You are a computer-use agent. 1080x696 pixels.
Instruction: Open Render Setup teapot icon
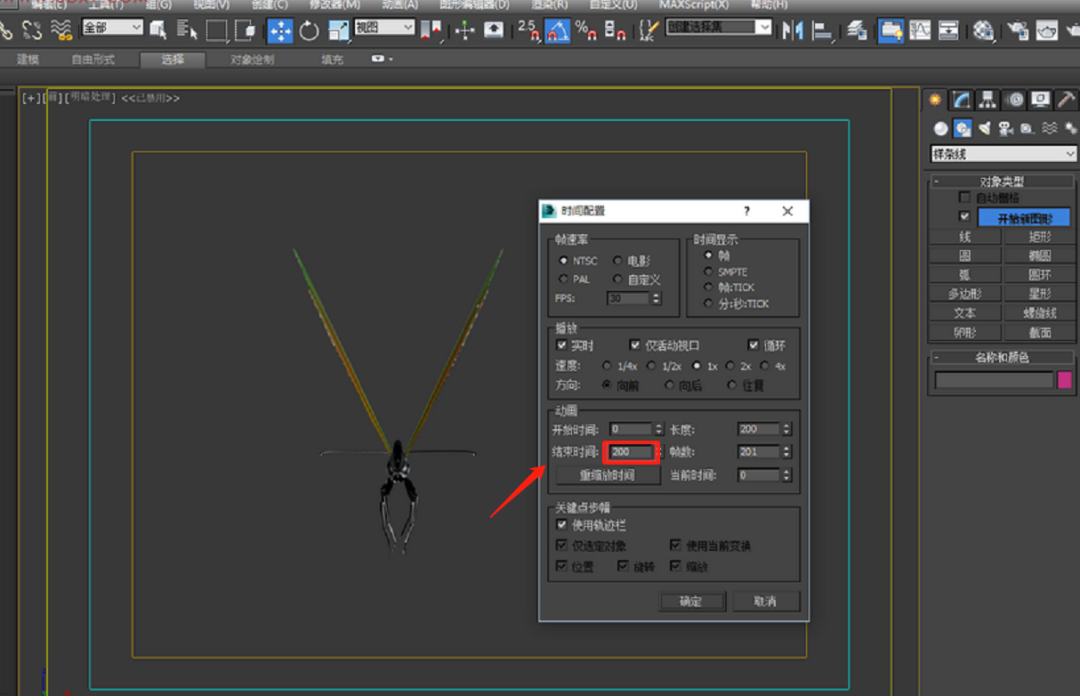coord(1018,30)
